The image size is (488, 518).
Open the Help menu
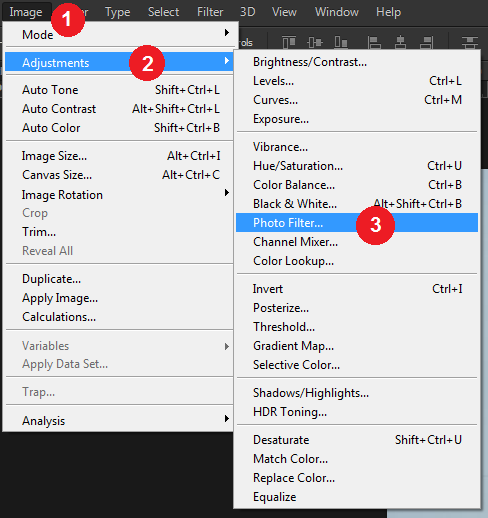(388, 12)
